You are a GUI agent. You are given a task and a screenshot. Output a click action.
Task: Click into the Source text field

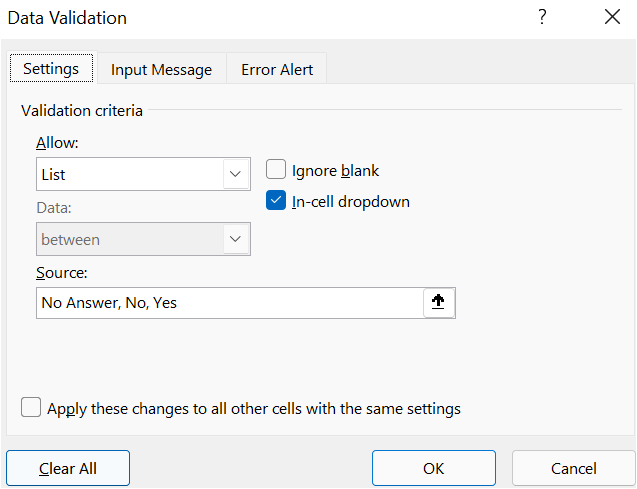(x=228, y=303)
